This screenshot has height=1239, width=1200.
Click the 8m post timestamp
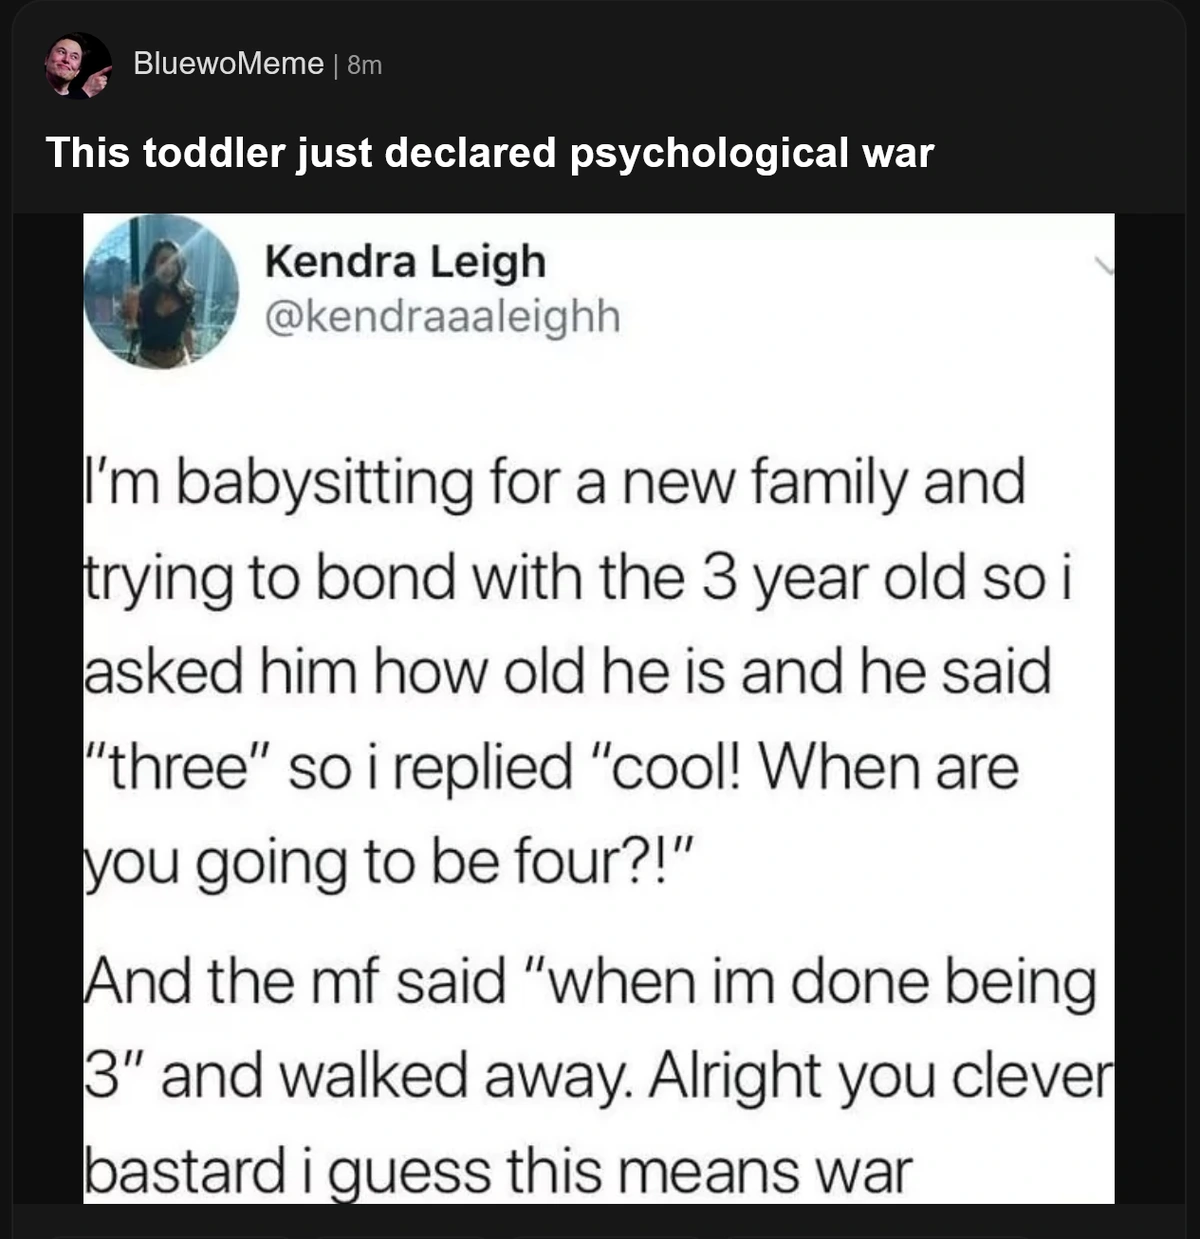pyautogui.click(x=364, y=65)
